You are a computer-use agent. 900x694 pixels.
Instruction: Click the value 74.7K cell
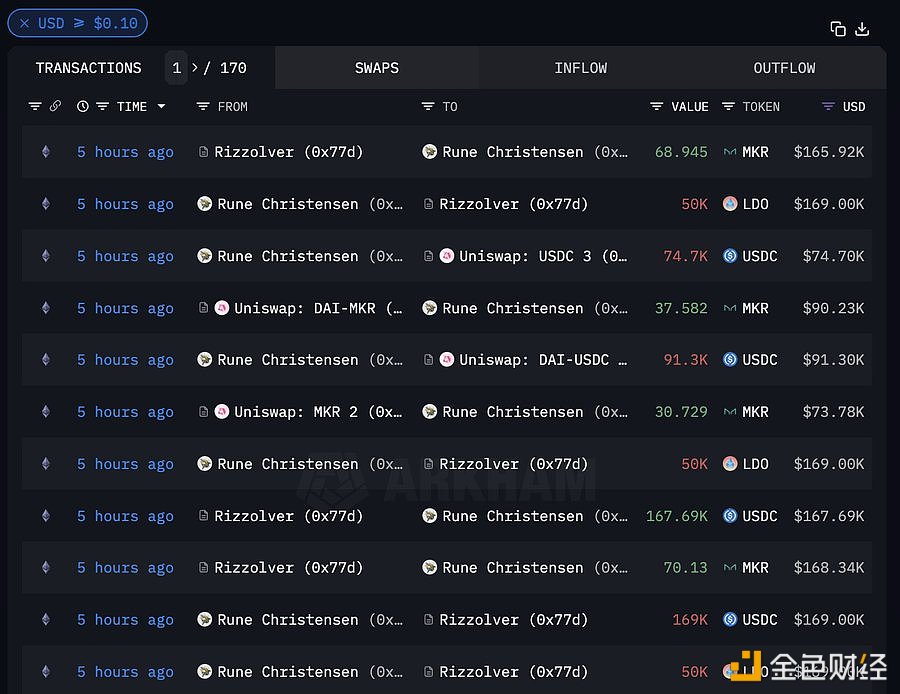point(686,256)
